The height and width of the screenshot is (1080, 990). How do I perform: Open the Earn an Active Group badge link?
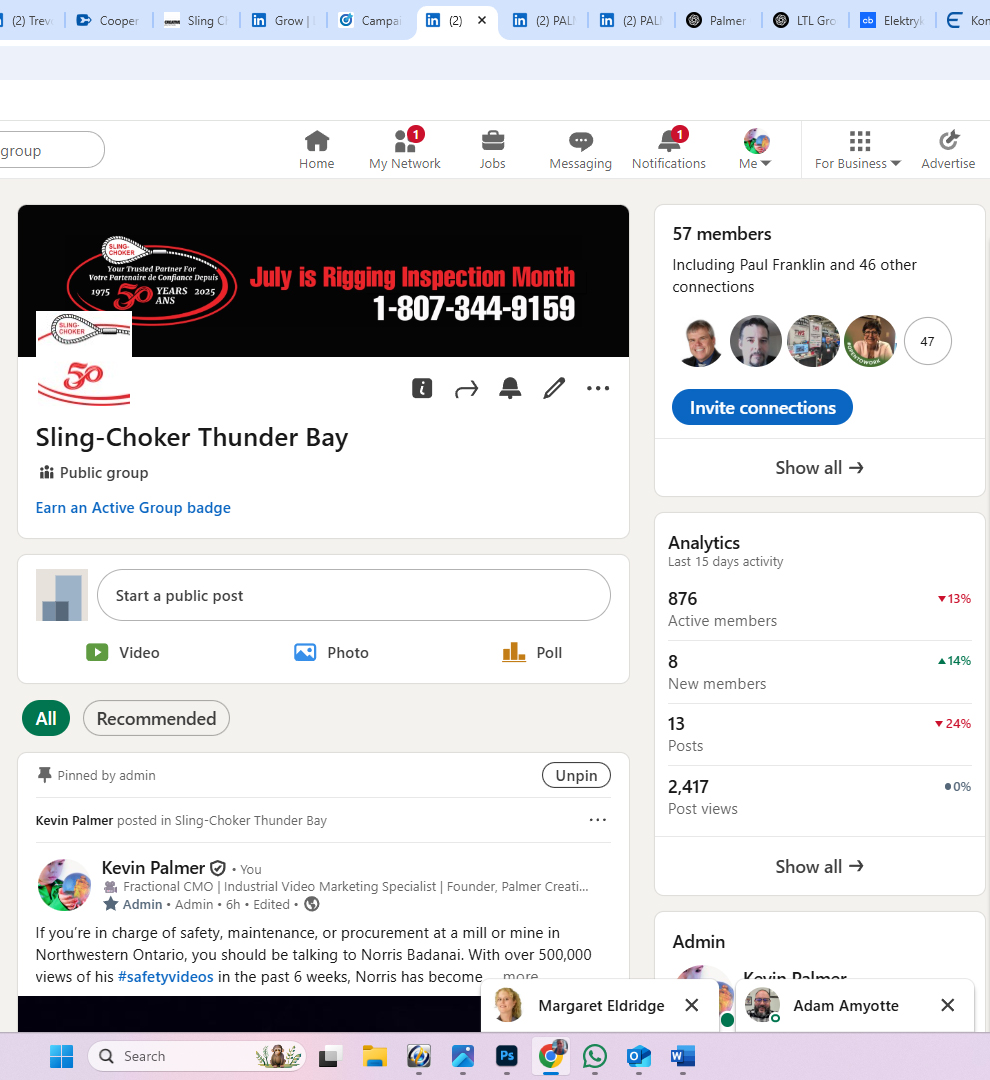click(x=133, y=508)
